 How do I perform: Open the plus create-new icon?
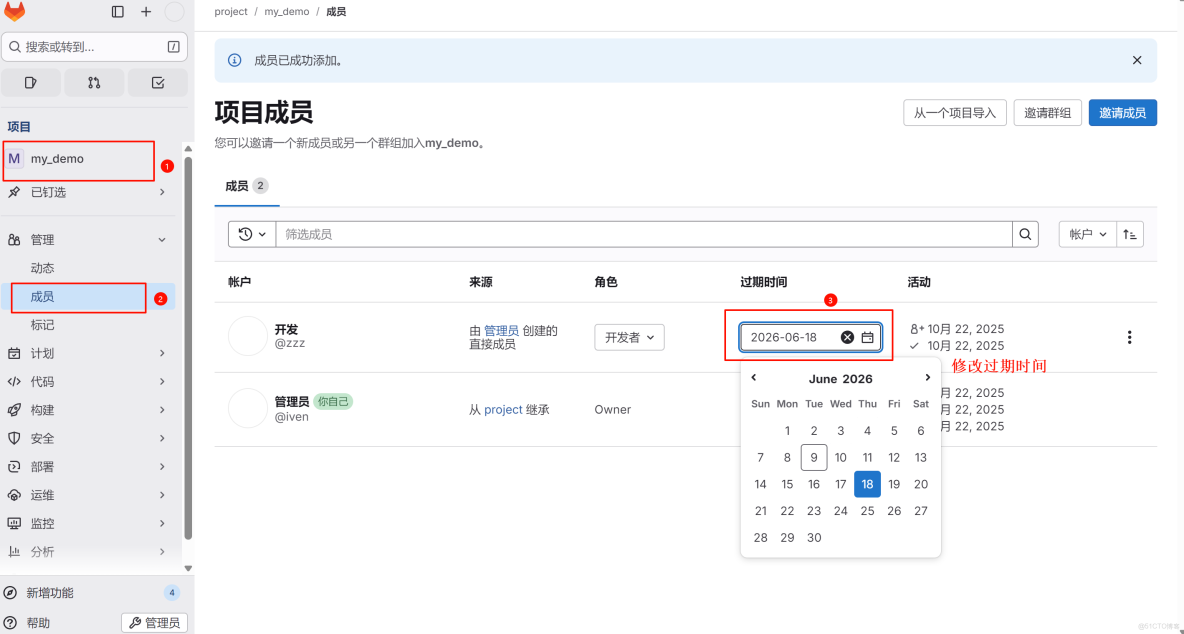[146, 11]
